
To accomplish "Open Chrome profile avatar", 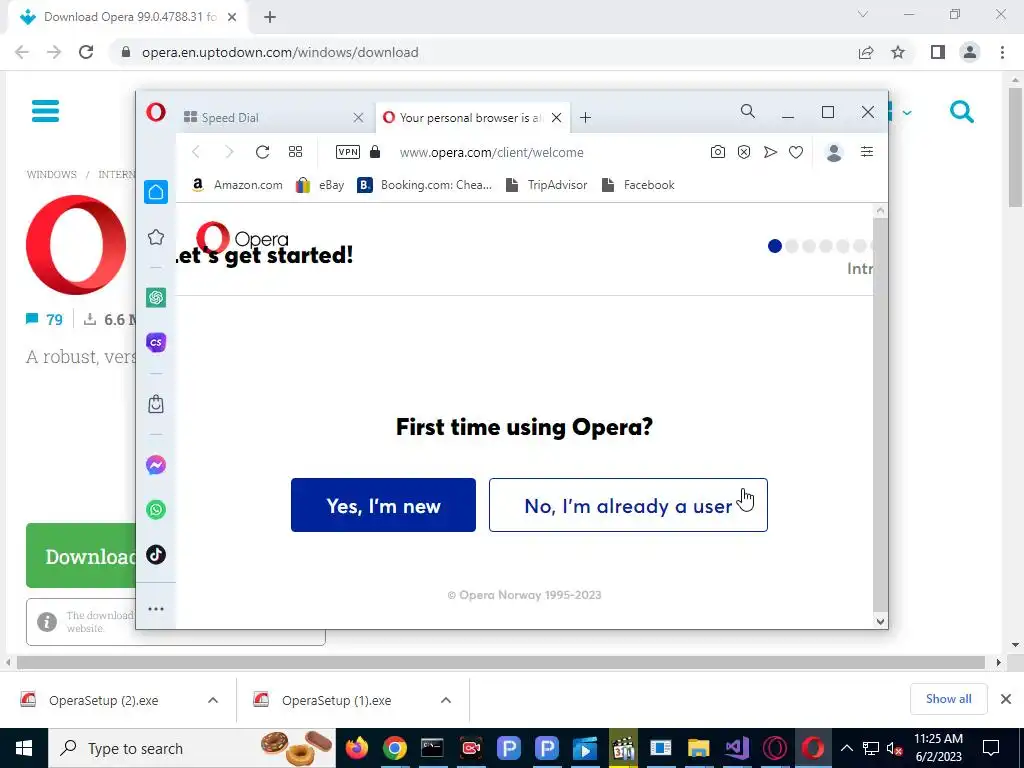I will 970,52.
